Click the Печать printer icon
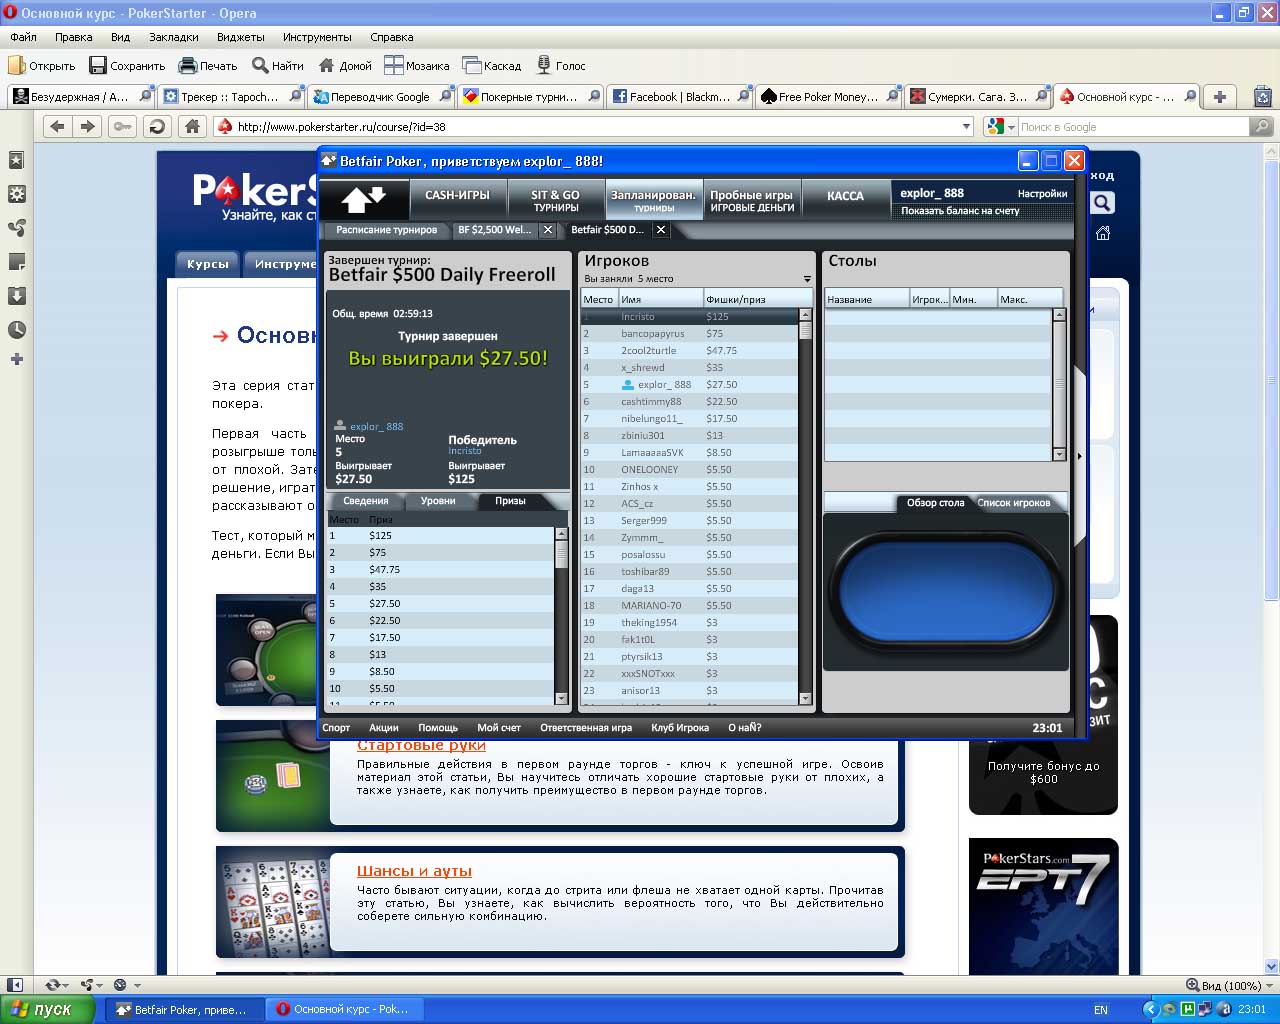 [187, 65]
